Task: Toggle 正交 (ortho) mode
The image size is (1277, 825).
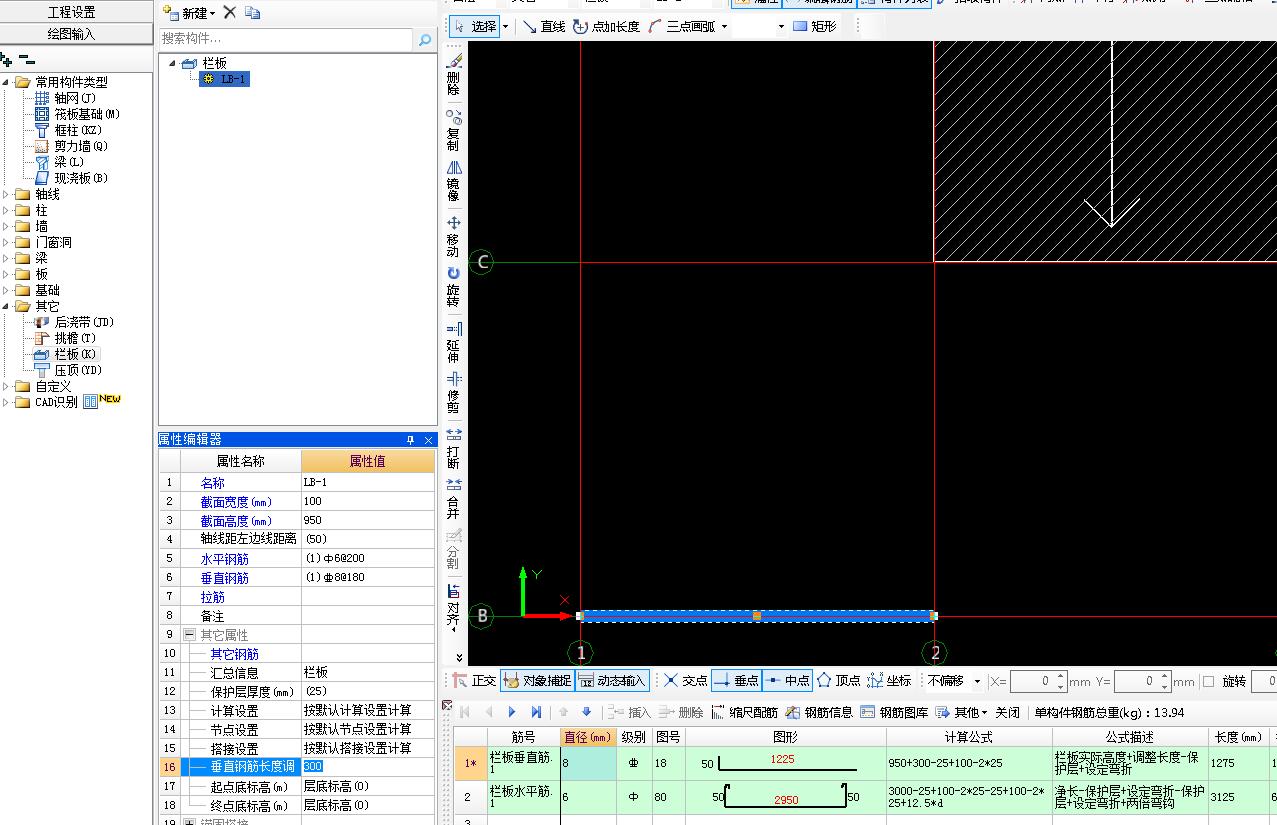Action: tap(474, 681)
